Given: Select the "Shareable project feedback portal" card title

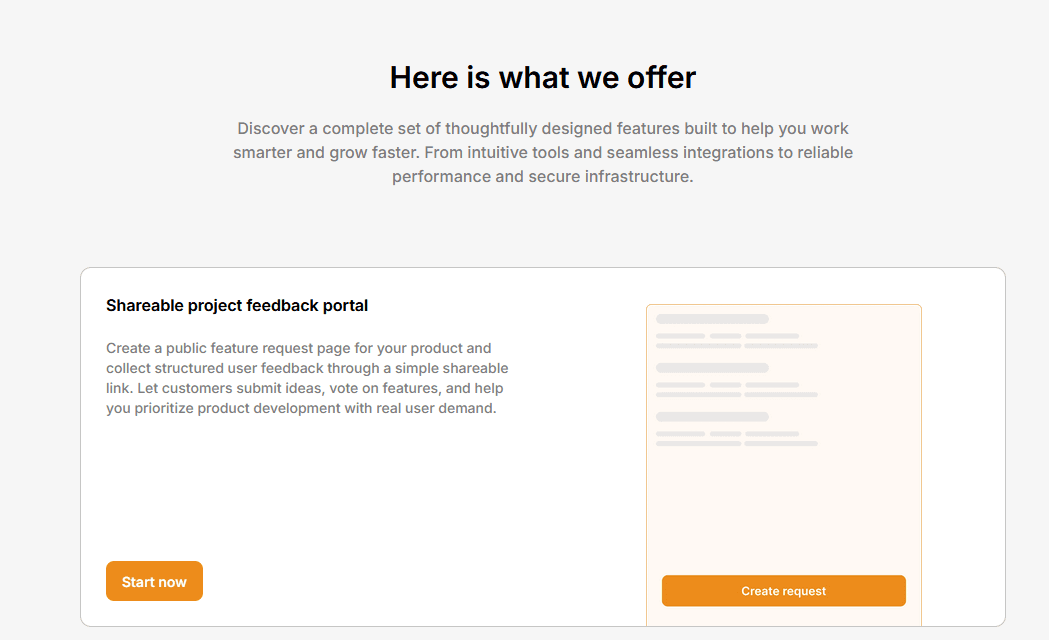Looking at the screenshot, I should [237, 305].
